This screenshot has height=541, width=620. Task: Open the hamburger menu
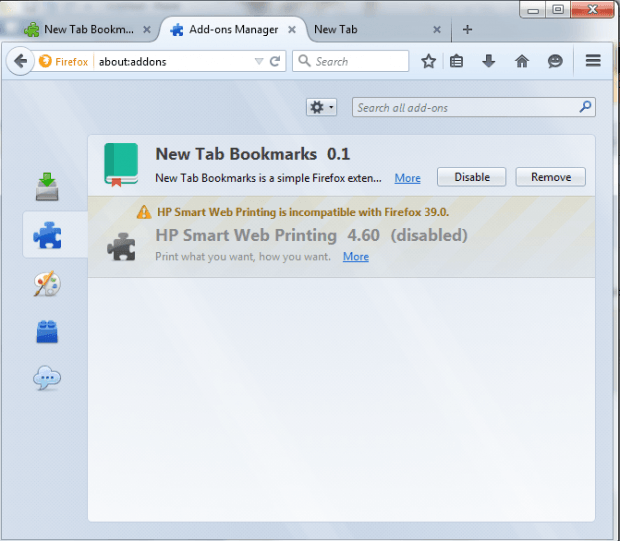593,61
